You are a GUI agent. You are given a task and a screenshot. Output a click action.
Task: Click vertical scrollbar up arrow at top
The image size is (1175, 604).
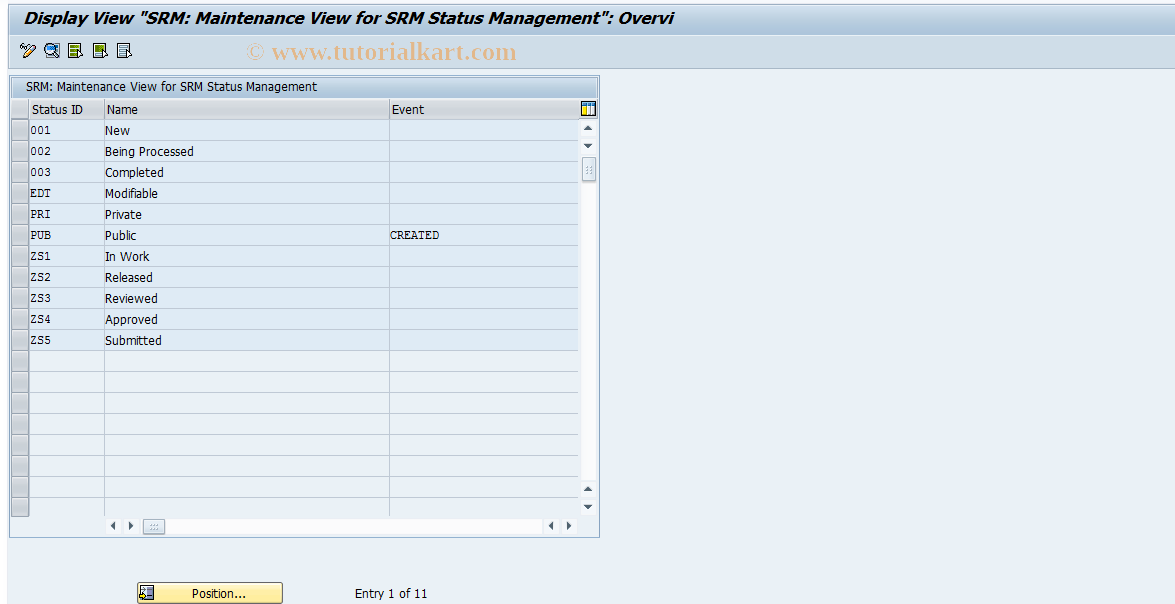pyautogui.click(x=588, y=129)
